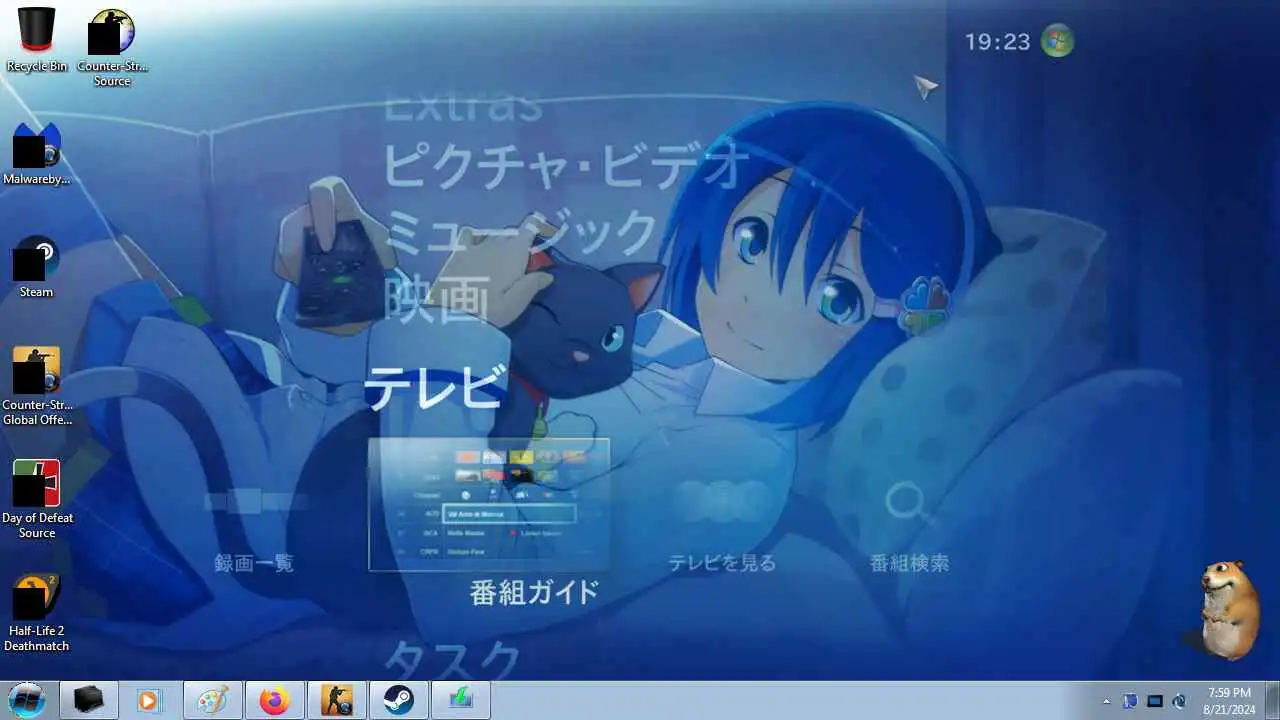Launch Paint from the taskbar
The height and width of the screenshot is (720, 1280).
click(213, 700)
